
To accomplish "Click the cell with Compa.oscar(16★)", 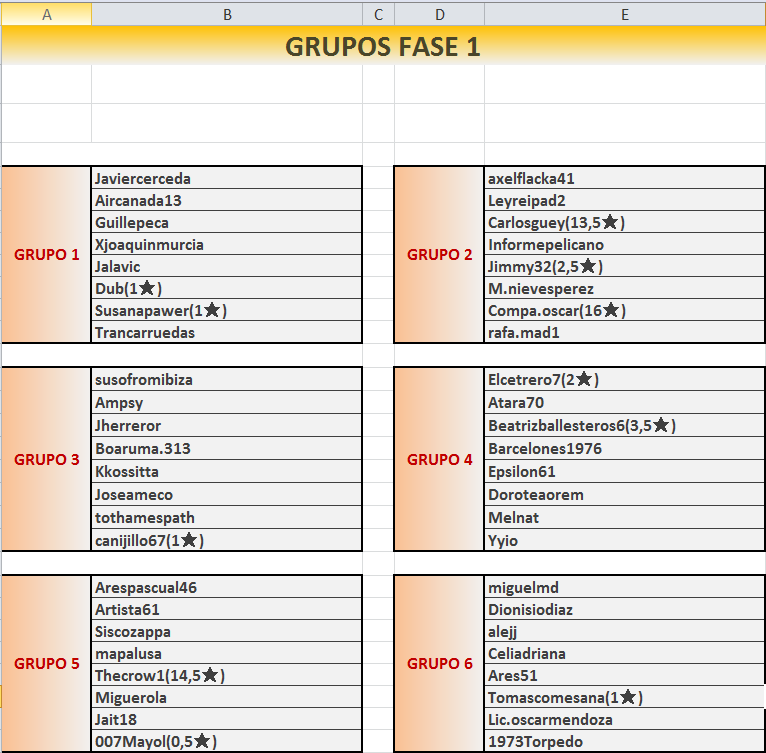I will coord(622,311).
